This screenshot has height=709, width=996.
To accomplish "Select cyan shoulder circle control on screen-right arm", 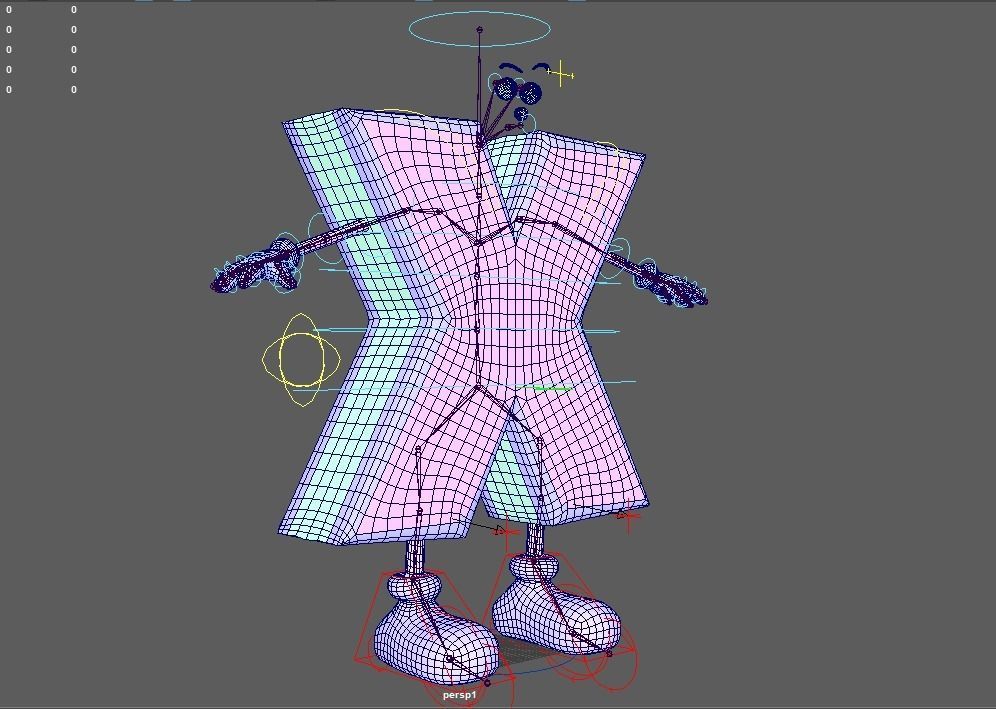I will click(614, 258).
